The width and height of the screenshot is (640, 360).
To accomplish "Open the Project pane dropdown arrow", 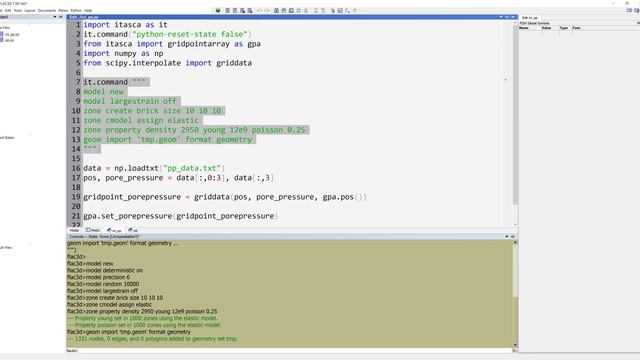I will [55, 17].
